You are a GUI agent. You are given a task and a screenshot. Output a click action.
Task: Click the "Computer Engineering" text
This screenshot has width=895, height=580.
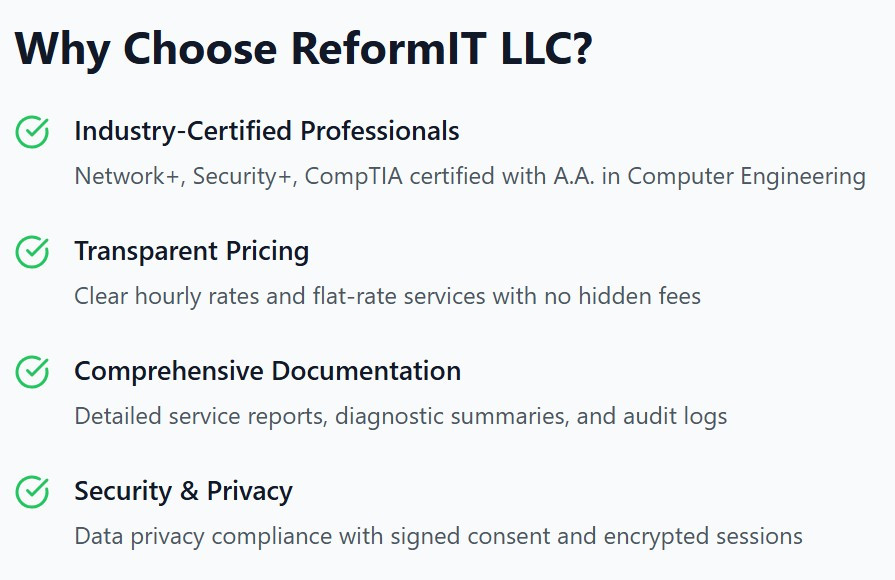[x=746, y=177]
